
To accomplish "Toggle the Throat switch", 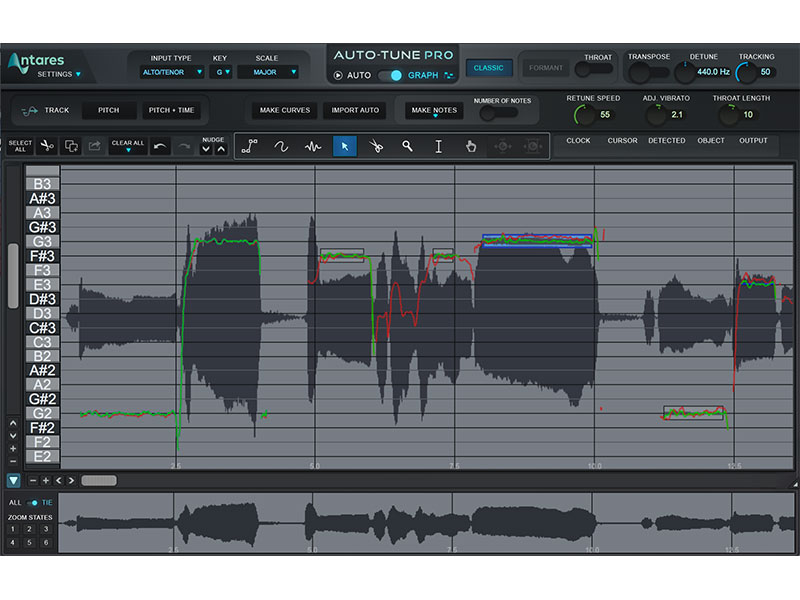I will [x=593, y=69].
